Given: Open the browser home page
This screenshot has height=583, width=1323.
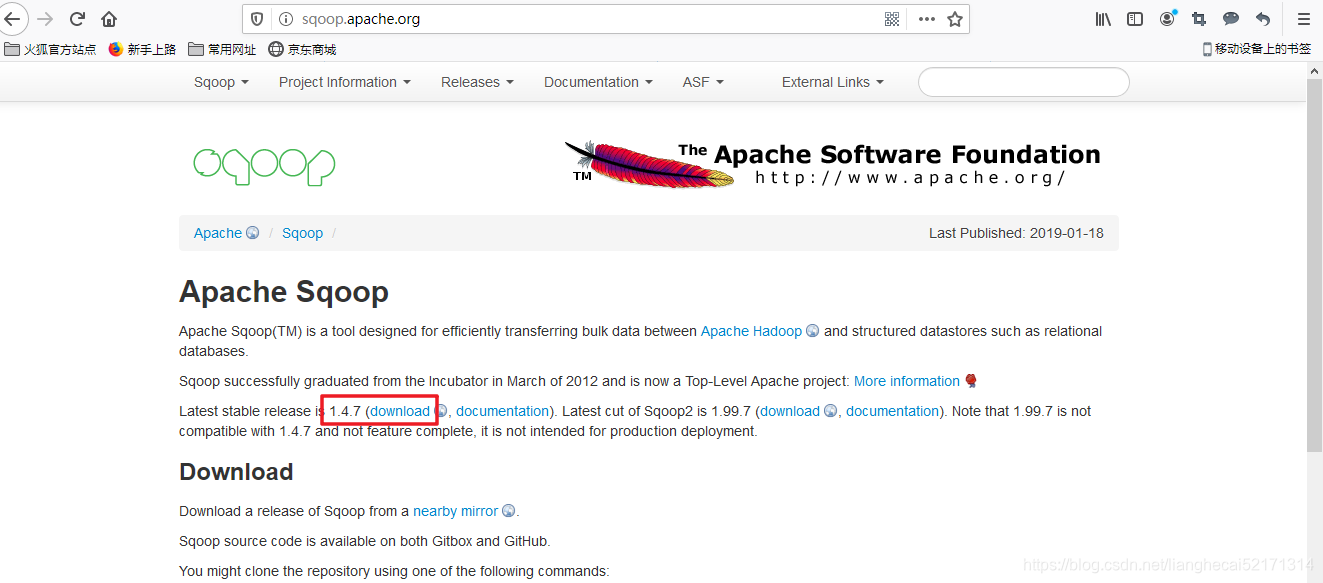Looking at the screenshot, I should [109, 19].
